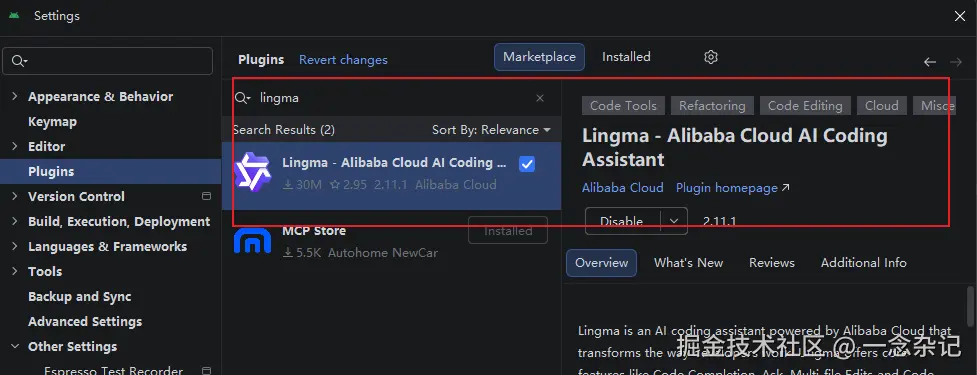Navigate back with the left arrow
The height and width of the screenshot is (375, 977).
[x=930, y=62]
